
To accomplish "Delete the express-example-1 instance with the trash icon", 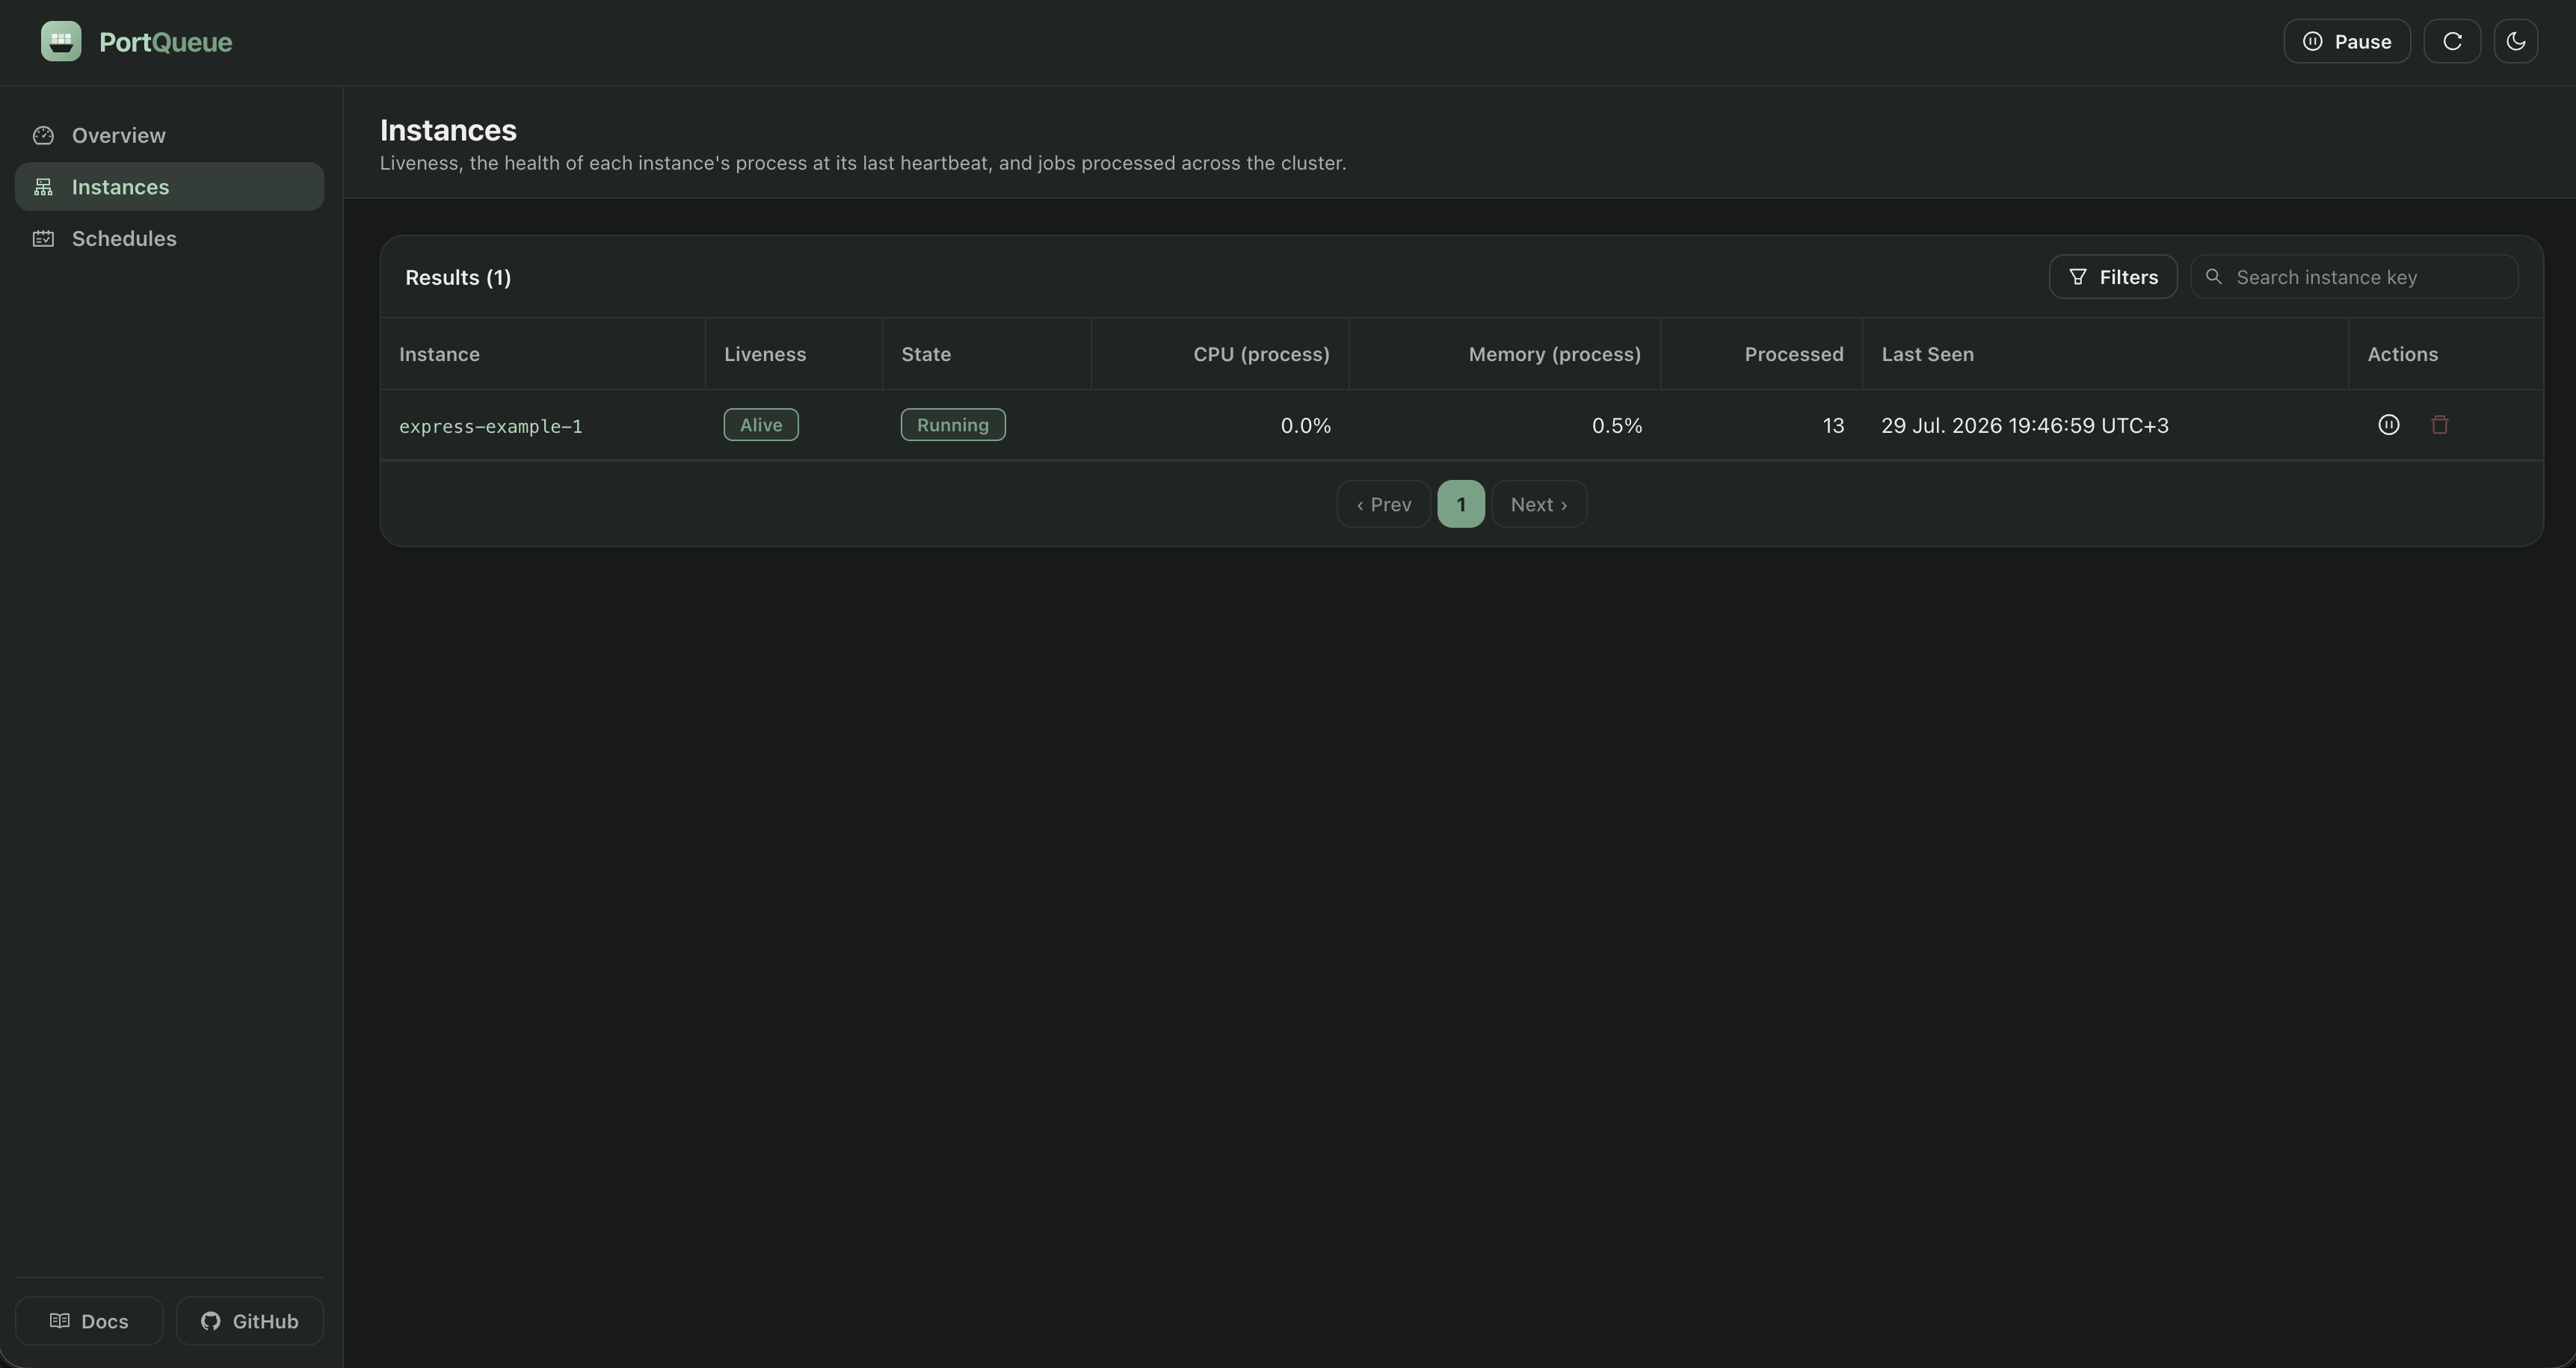I will 2440,425.
